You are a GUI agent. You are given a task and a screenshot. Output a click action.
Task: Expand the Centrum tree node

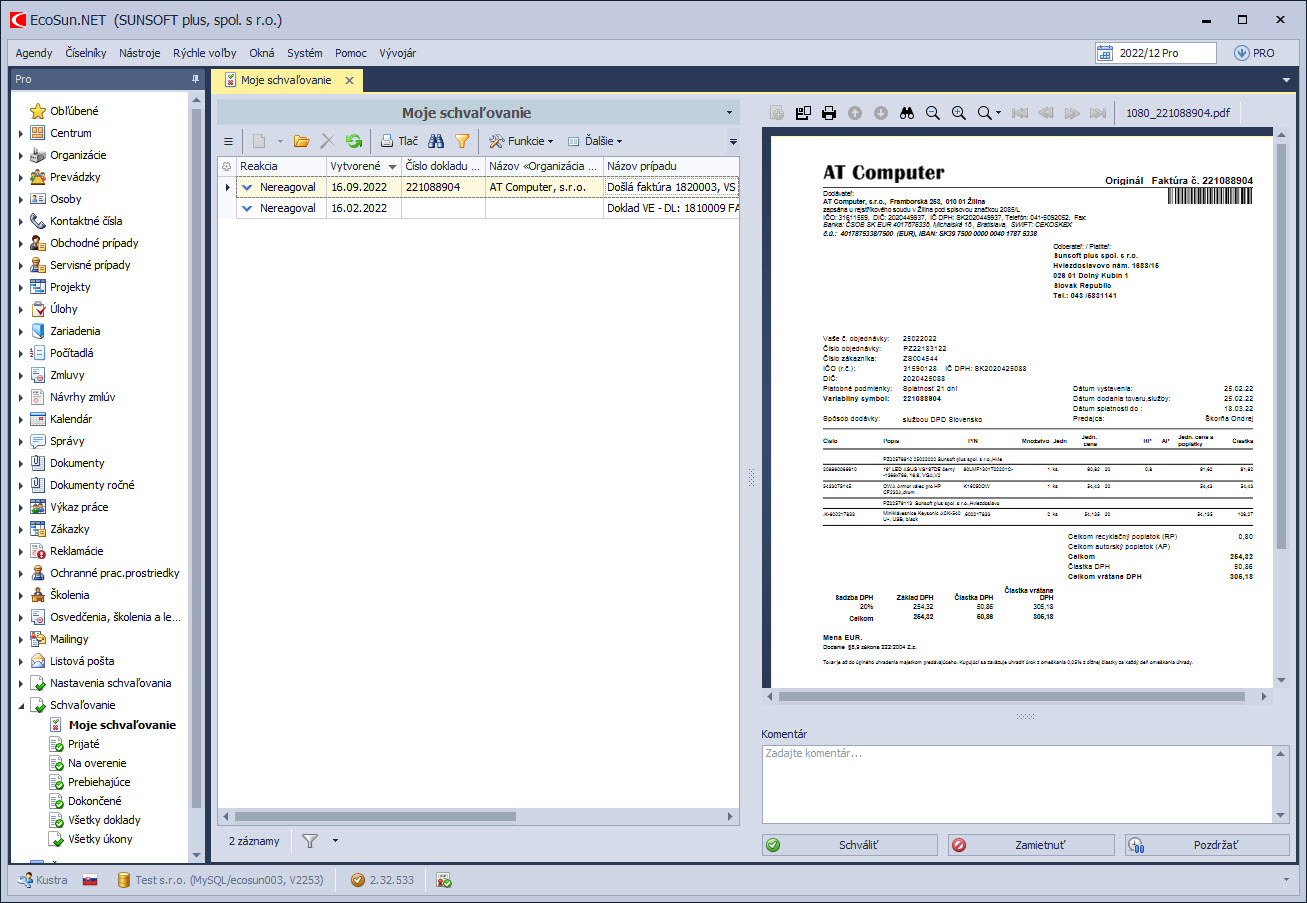[x=21, y=133]
